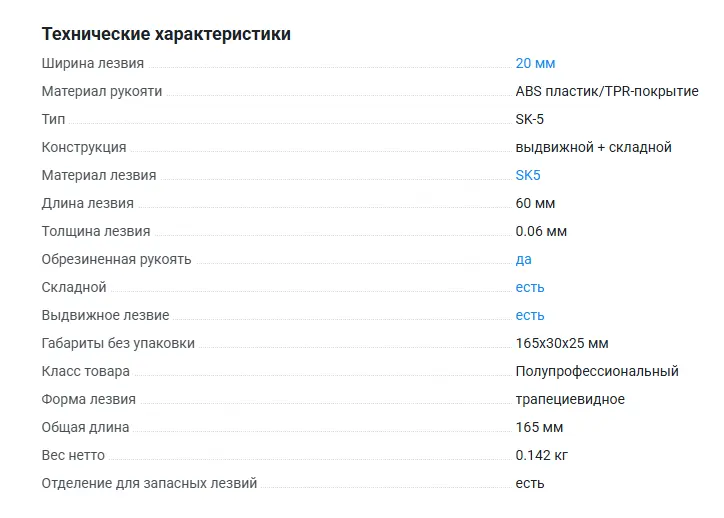Click the "Ширина лезвия" label
724x518 pixels.
pos(92,63)
